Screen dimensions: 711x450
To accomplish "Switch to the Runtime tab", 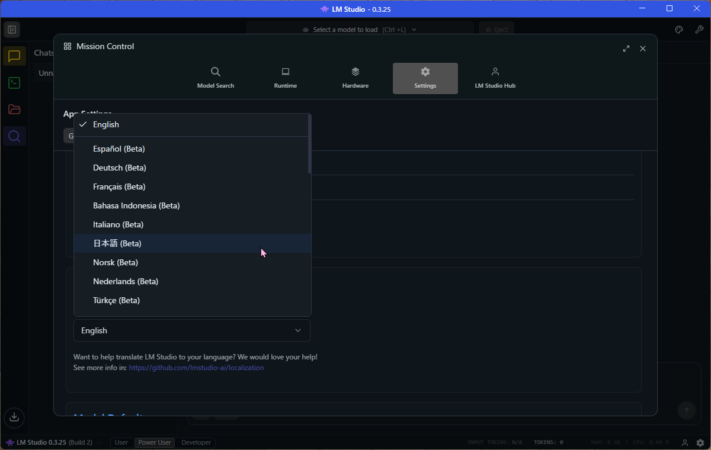I will click(285, 78).
